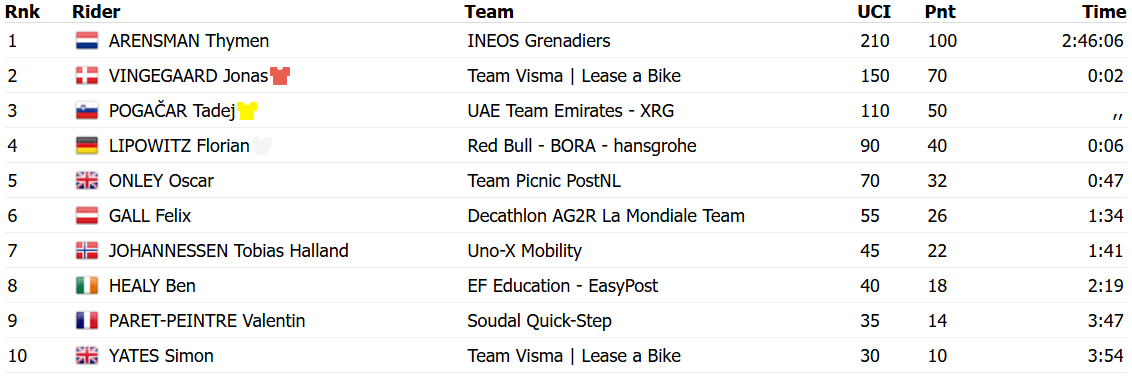The image size is (1132, 376).
Task: Sort results by the Pnt column header
Action: 940,12
